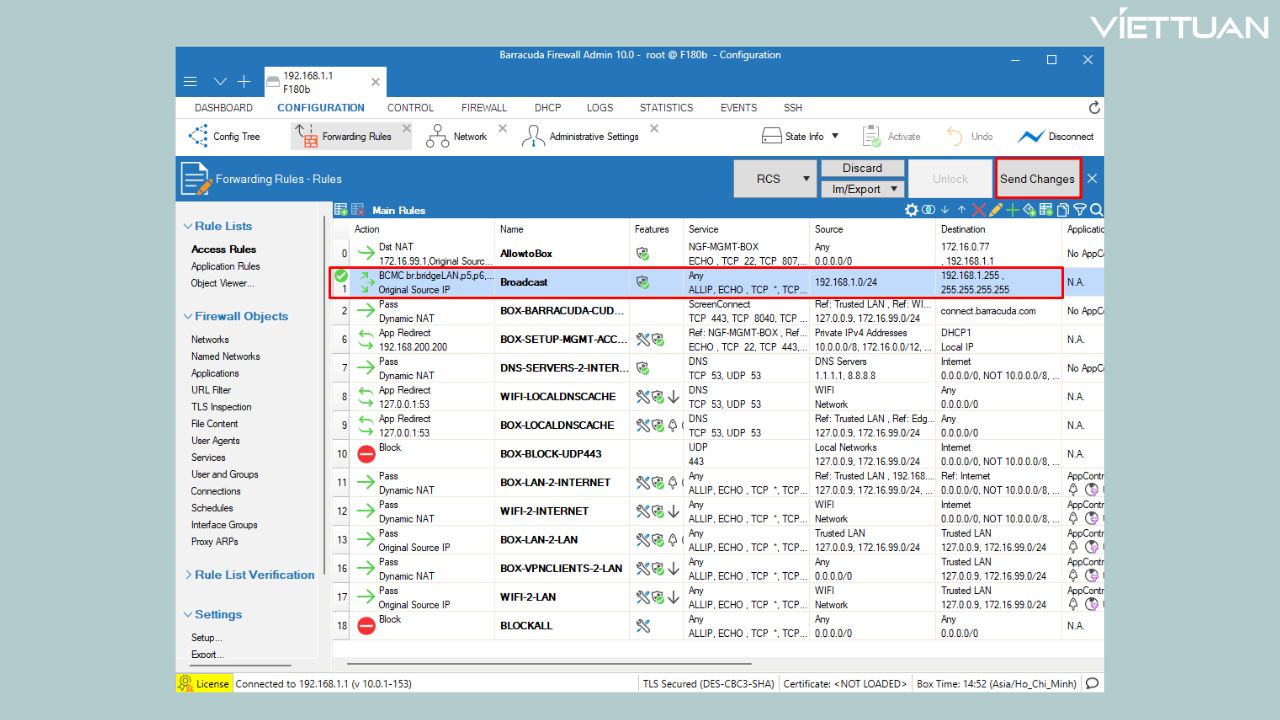The width and height of the screenshot is (1280, 720).
Task: Click the refresh icon at the top right
Action: pos(1094,108)
